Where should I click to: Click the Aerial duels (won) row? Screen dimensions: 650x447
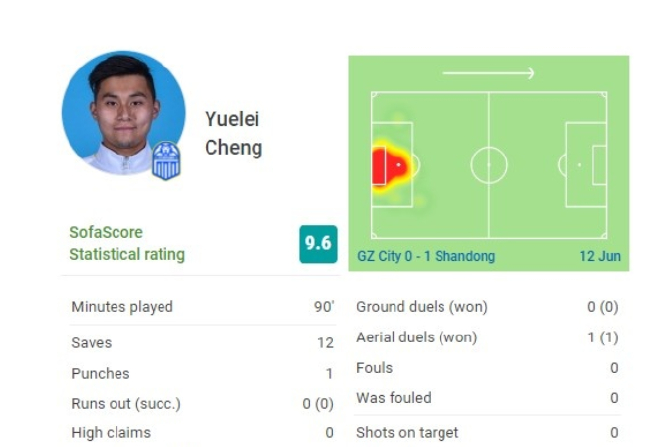(487, 338)
